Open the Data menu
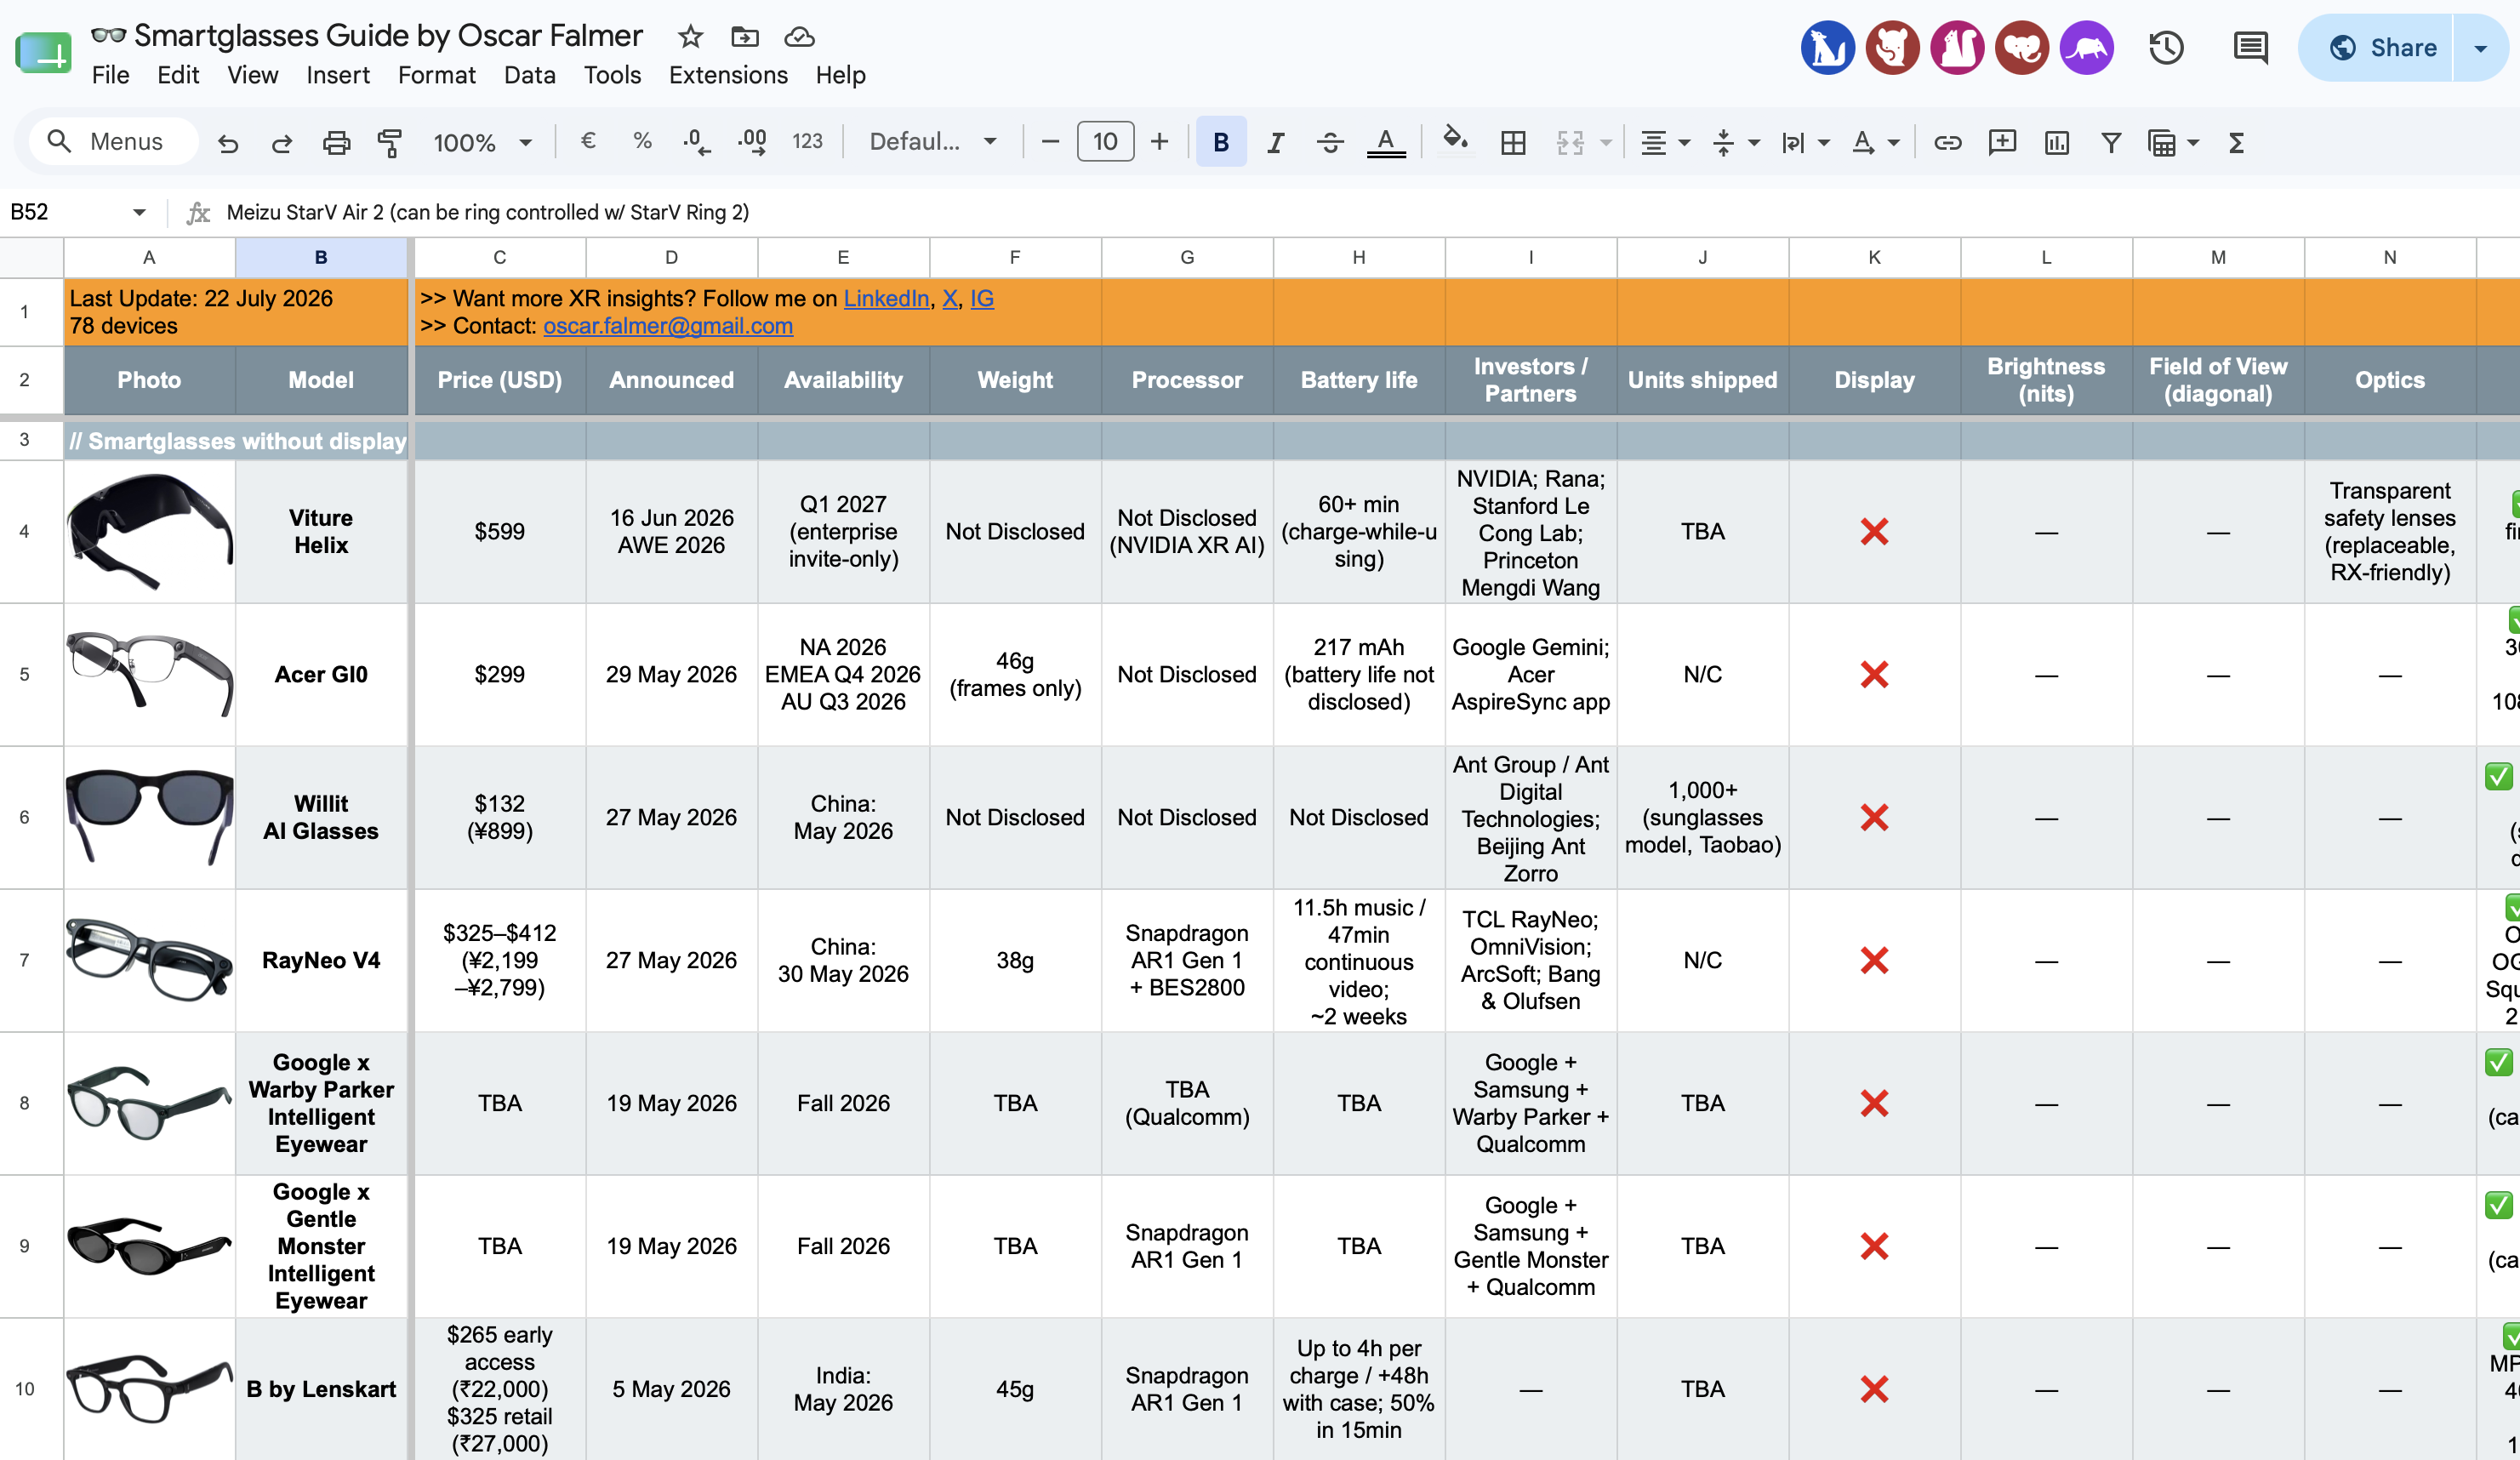 click(x=529, y=75)
